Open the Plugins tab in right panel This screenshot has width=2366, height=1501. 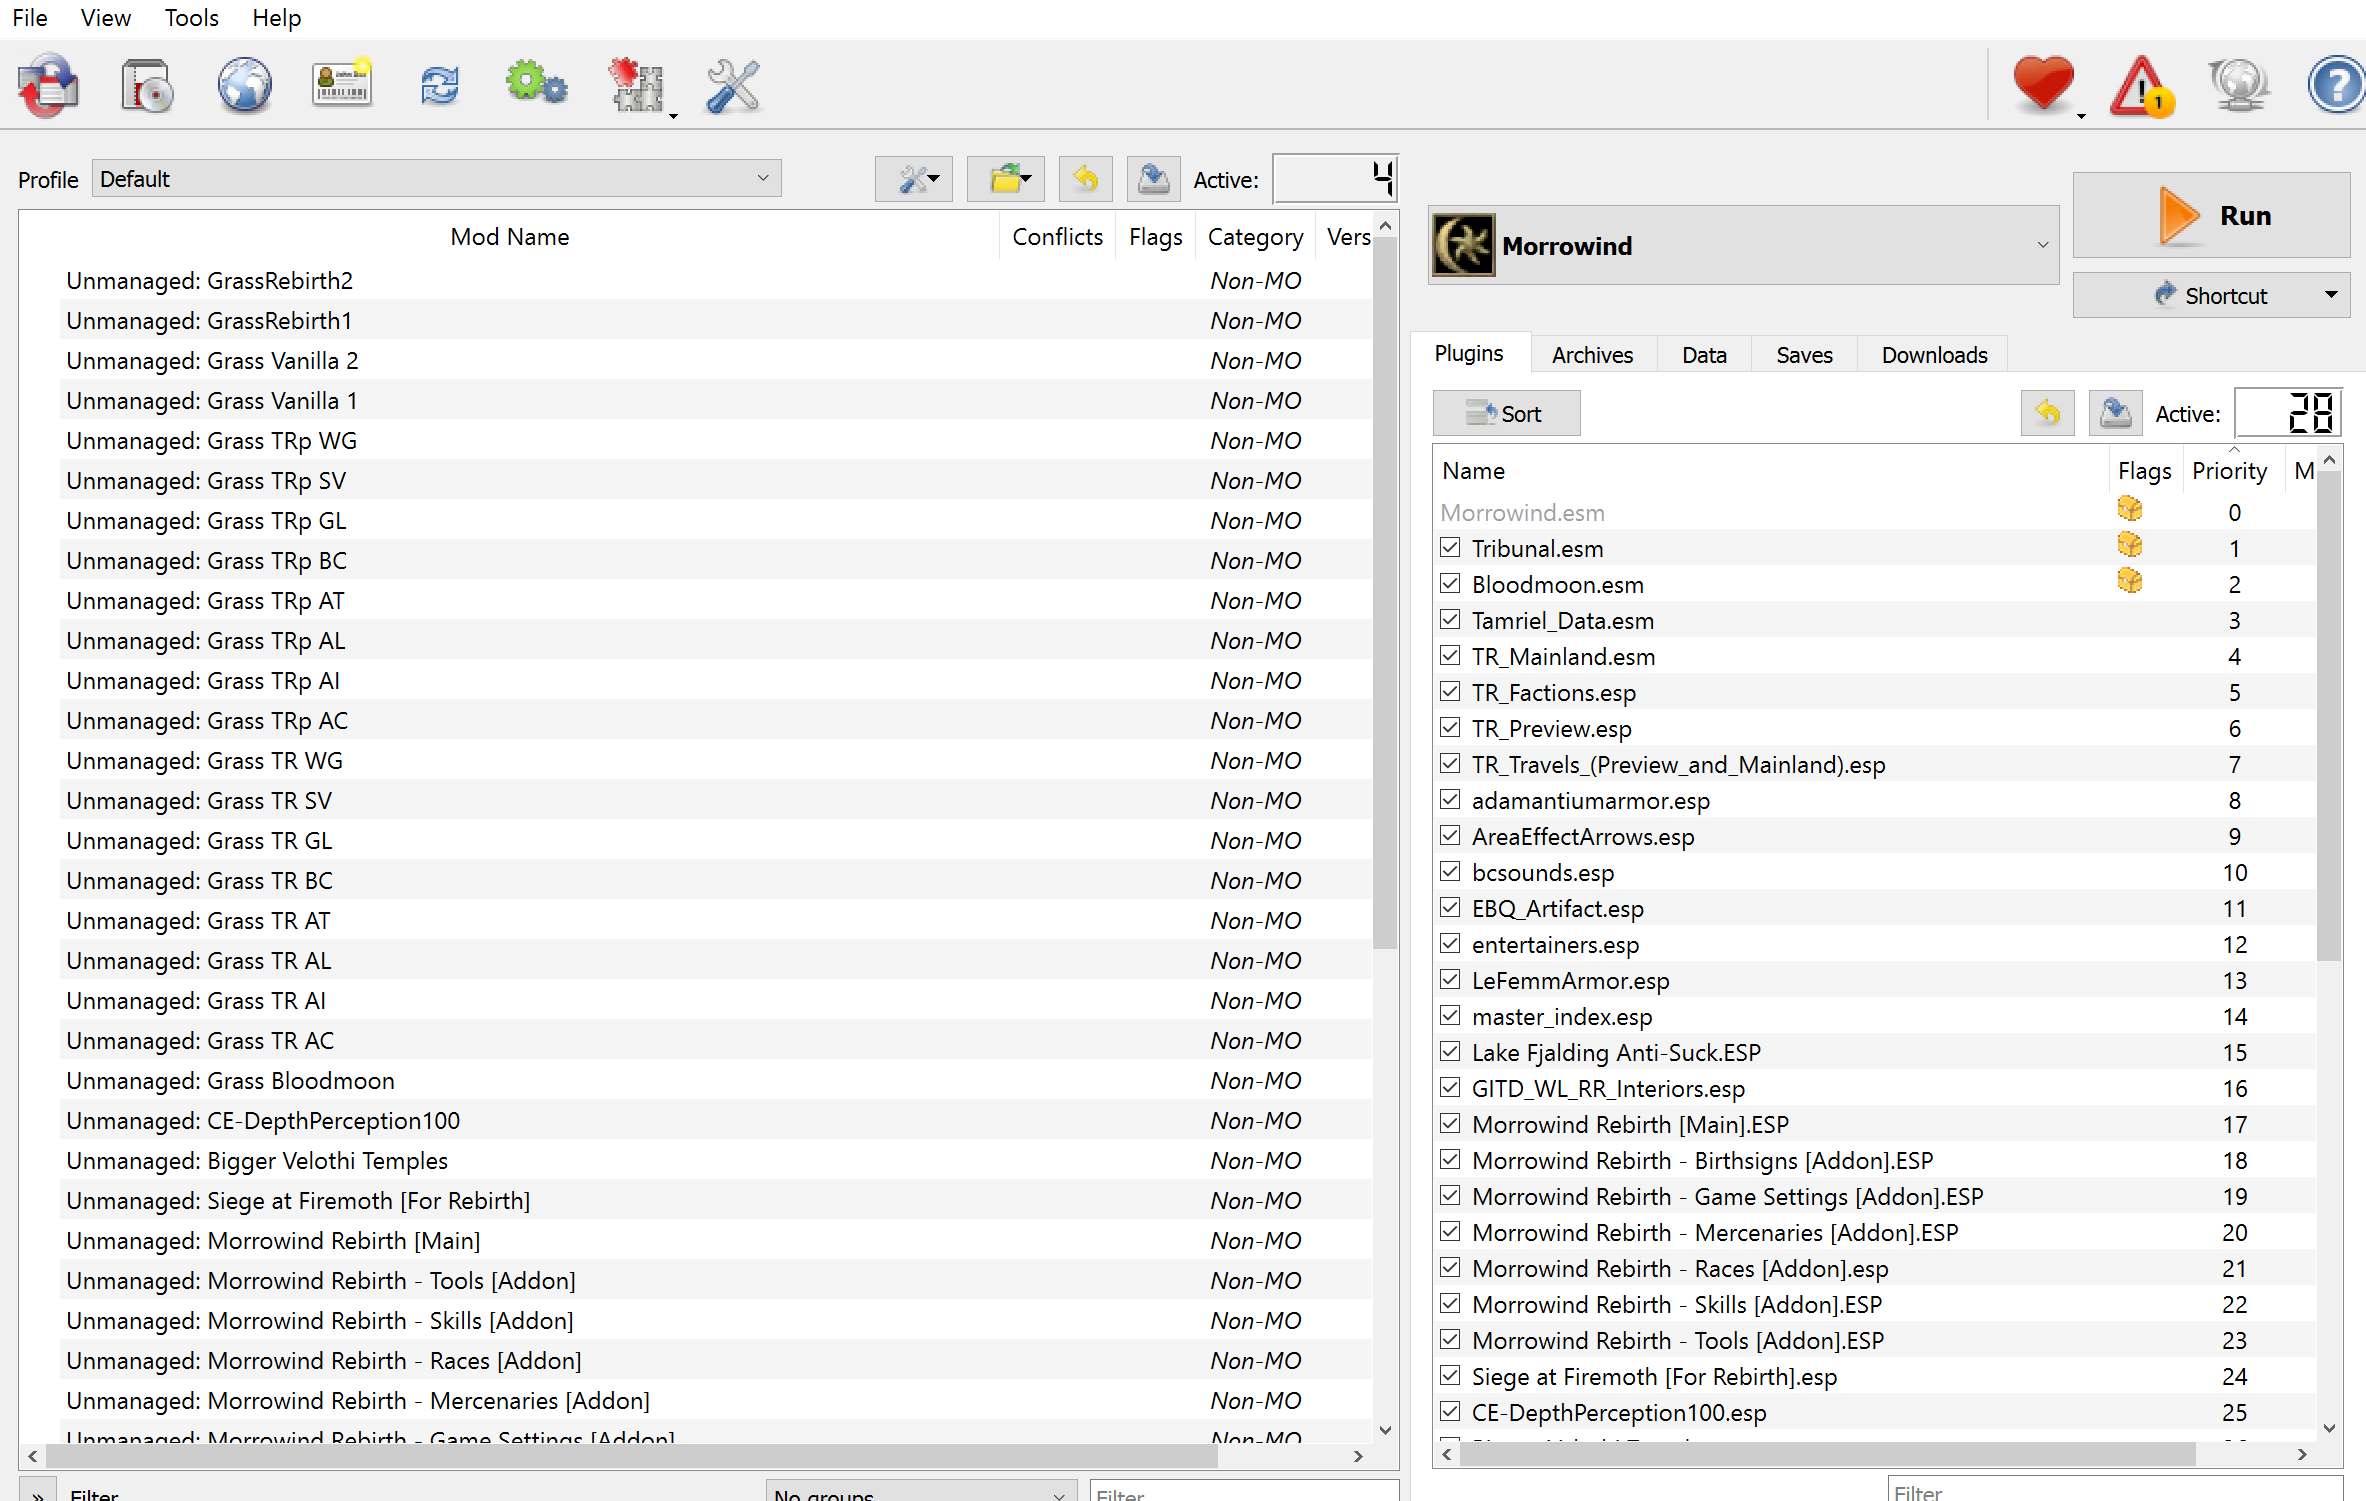tap(1469, 354)
